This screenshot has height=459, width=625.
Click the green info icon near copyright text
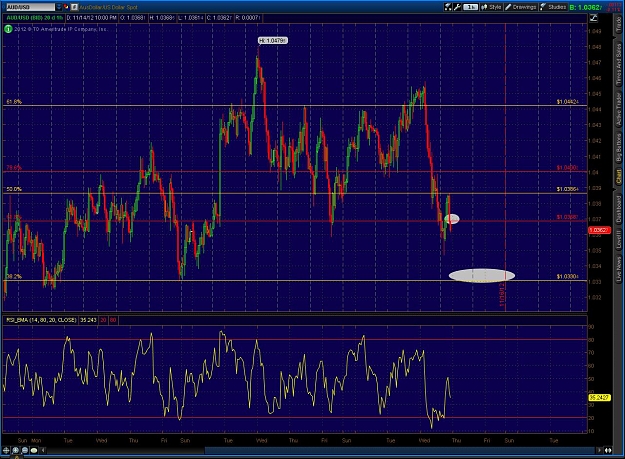(8, 29)
